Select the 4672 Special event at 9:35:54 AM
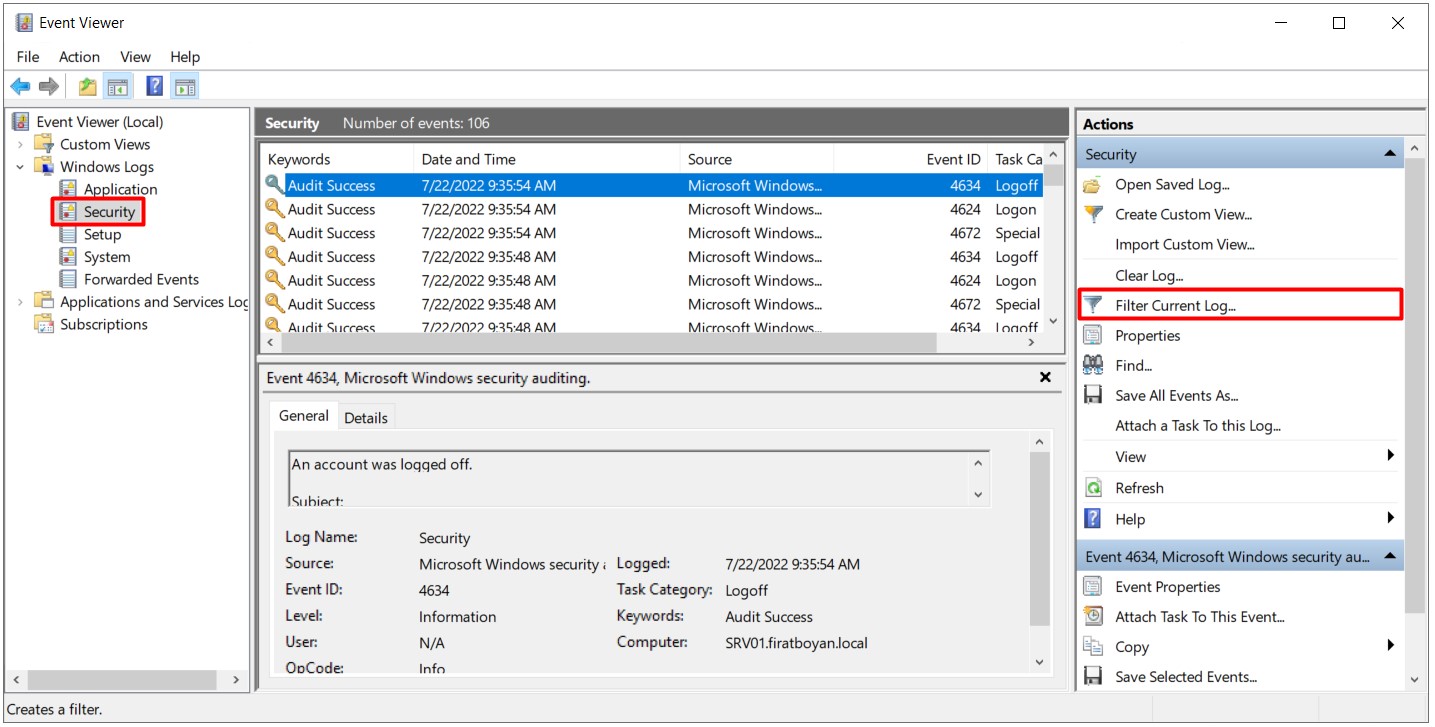Image resolution: width=1435 pixels, height=727 pixels. (653, 233)
